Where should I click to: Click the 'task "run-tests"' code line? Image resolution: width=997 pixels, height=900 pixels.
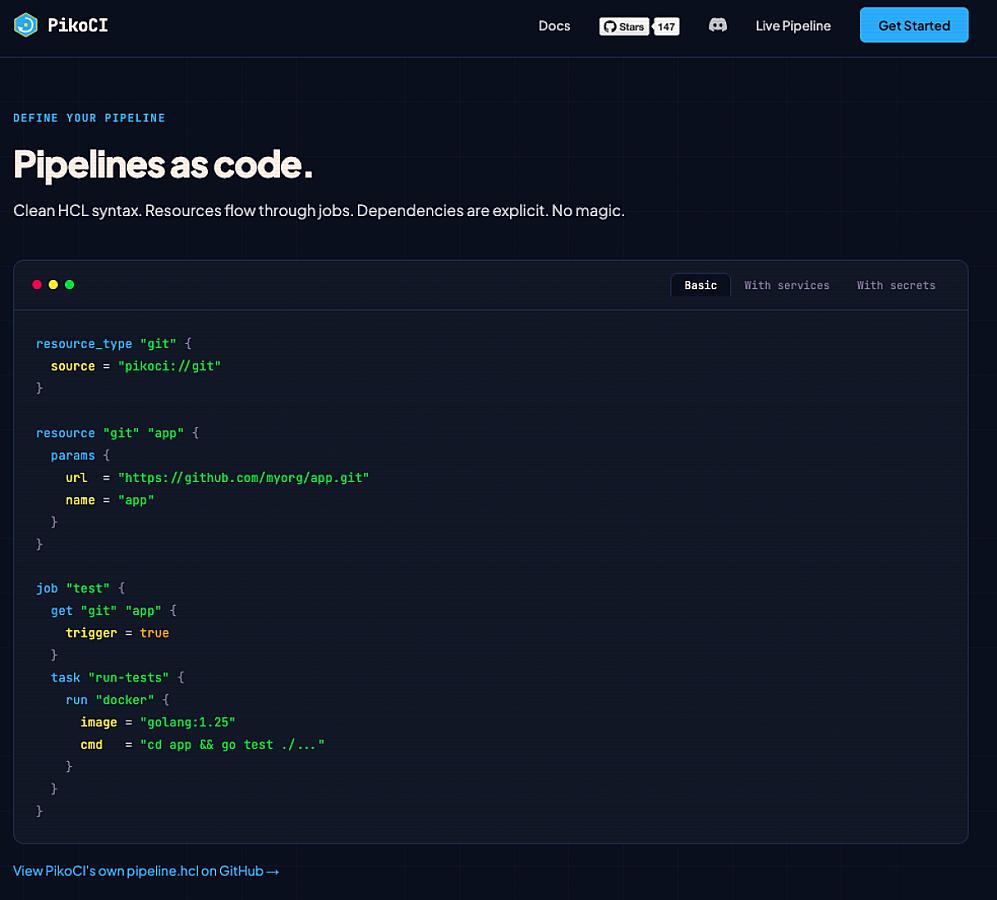[118, 677]
